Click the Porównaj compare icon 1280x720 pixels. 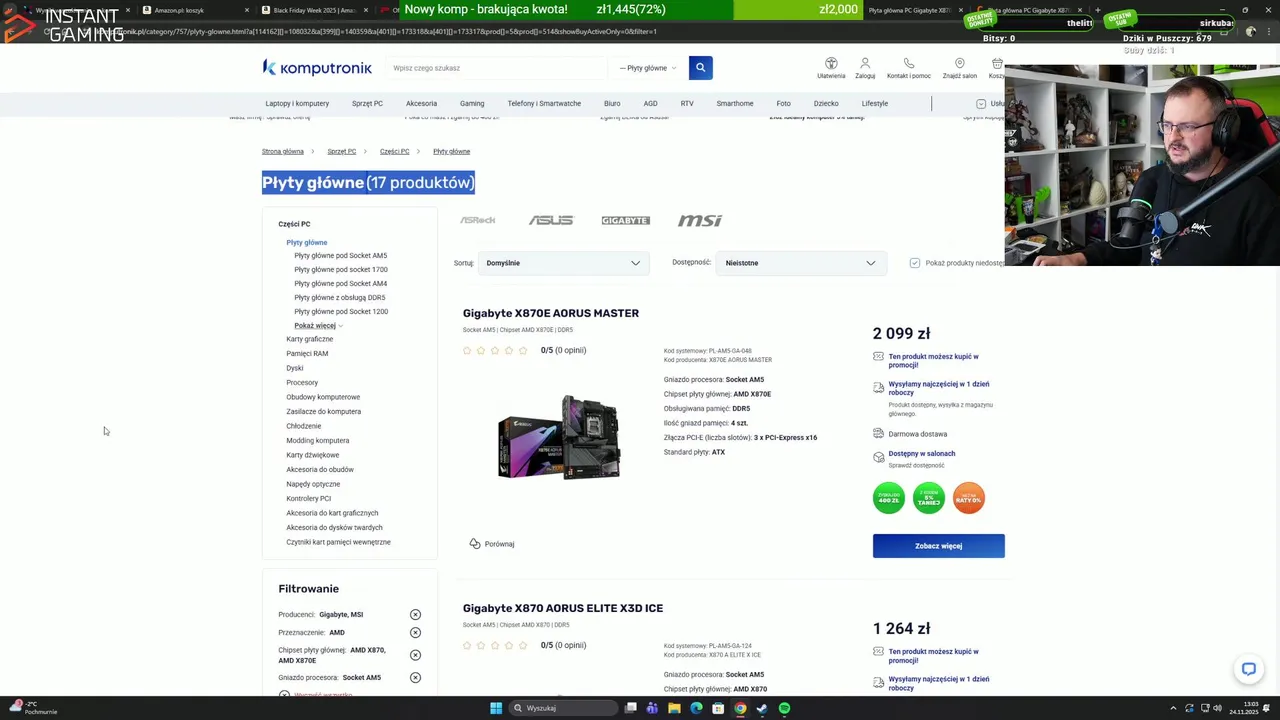point(475,544)
